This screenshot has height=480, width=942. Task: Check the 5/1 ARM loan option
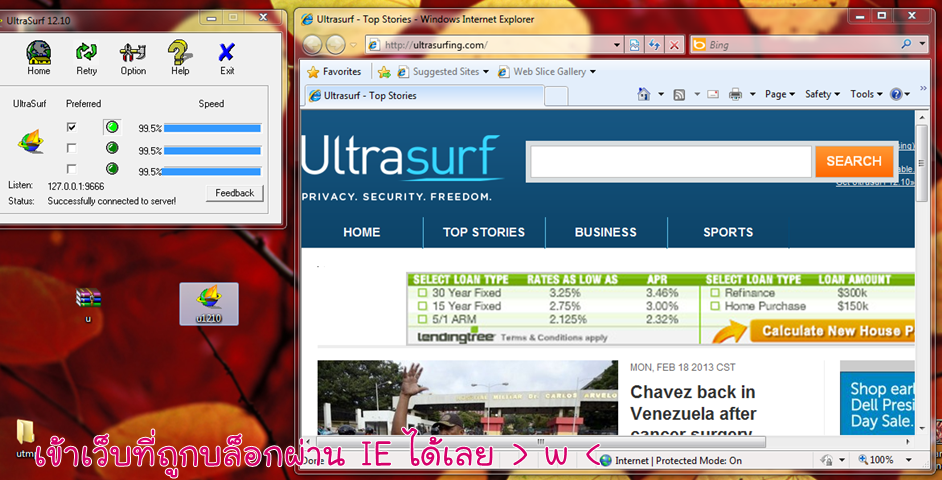422,320
